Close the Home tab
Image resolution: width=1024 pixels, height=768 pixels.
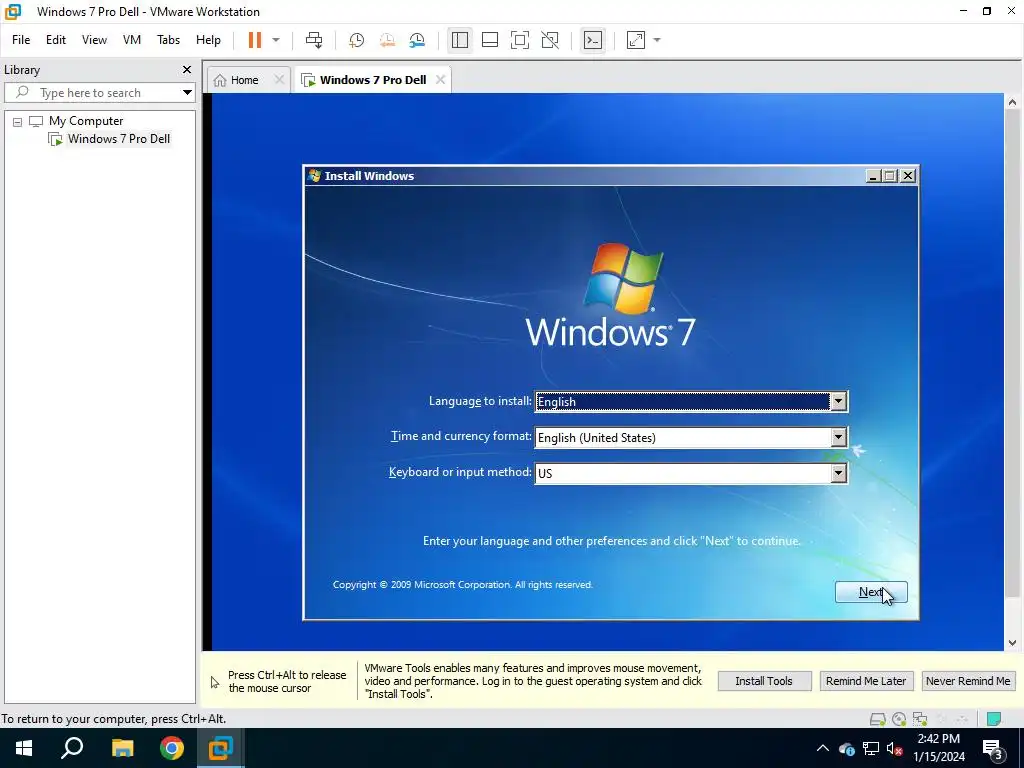coord(279,80)
